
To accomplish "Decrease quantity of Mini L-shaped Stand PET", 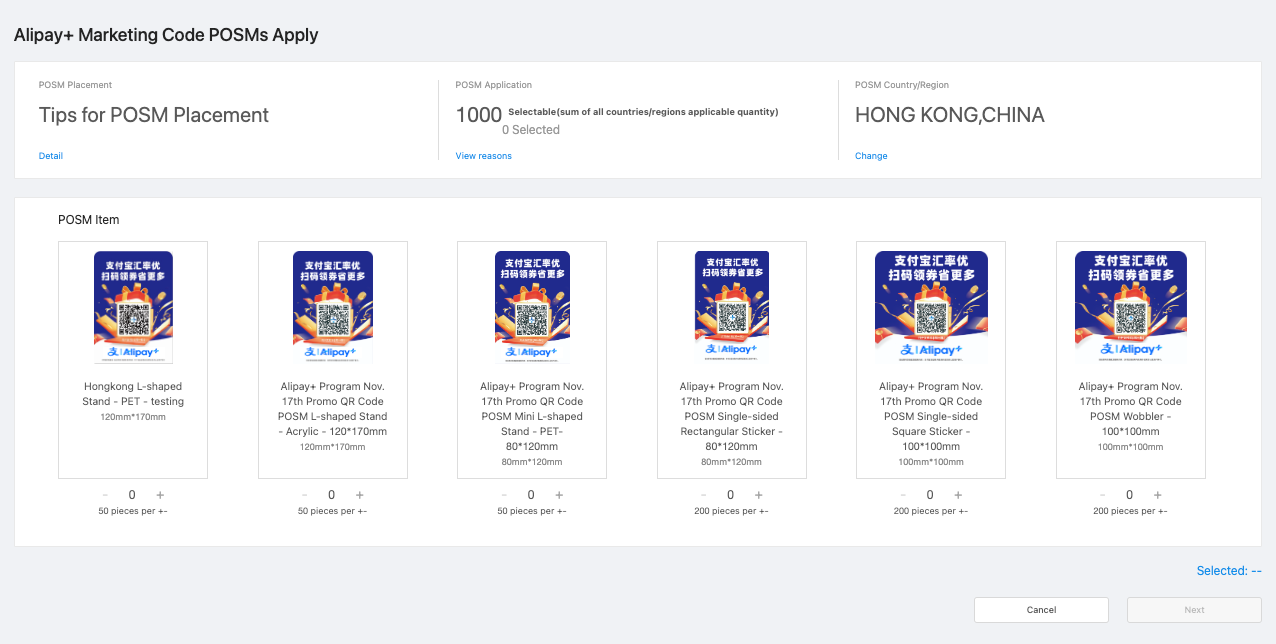I will point(504,494).
